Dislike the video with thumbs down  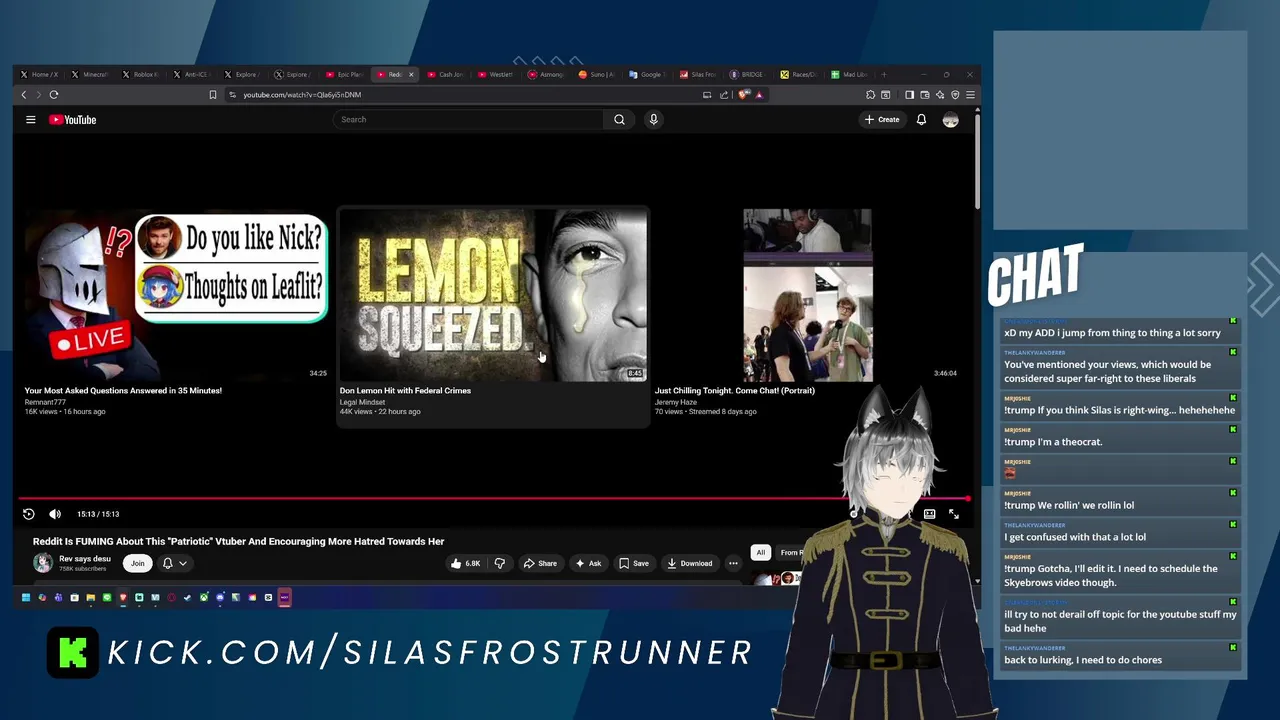pos(500,563)
